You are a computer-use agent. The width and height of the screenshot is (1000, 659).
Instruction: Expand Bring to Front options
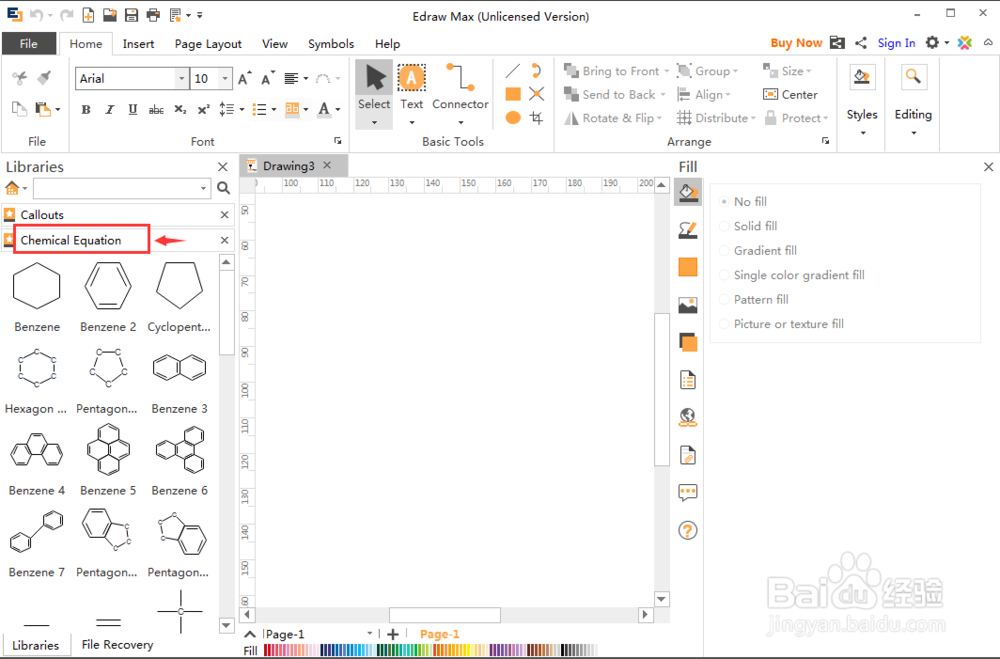(x=666, y=71)
